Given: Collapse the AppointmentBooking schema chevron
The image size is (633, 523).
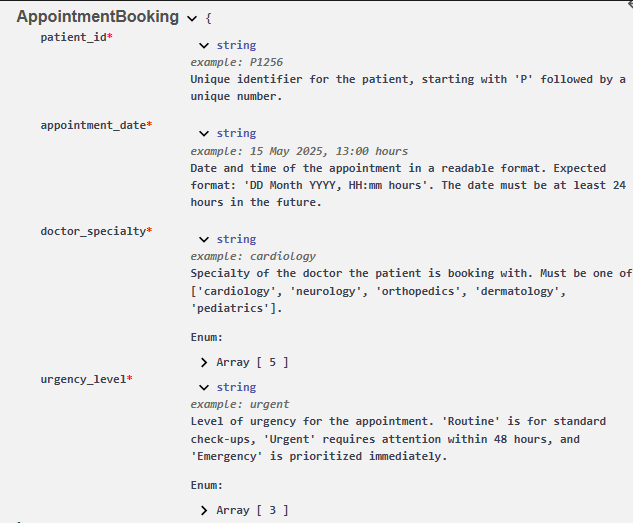Looking at the screenshot, I should pos(192,19).
